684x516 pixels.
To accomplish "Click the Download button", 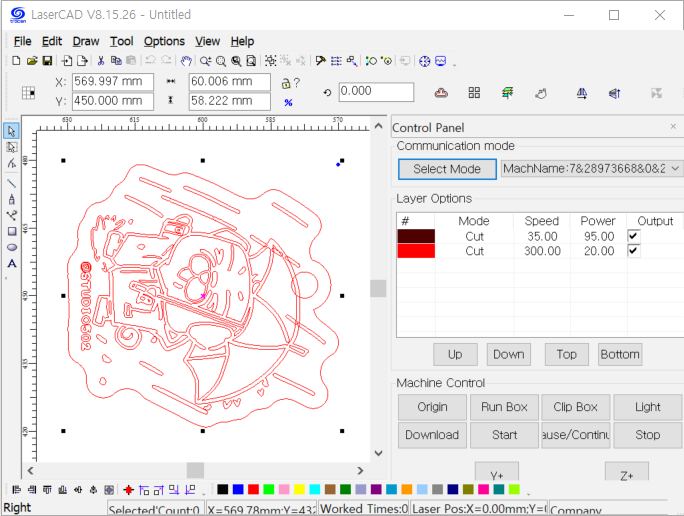I will 432,435.
